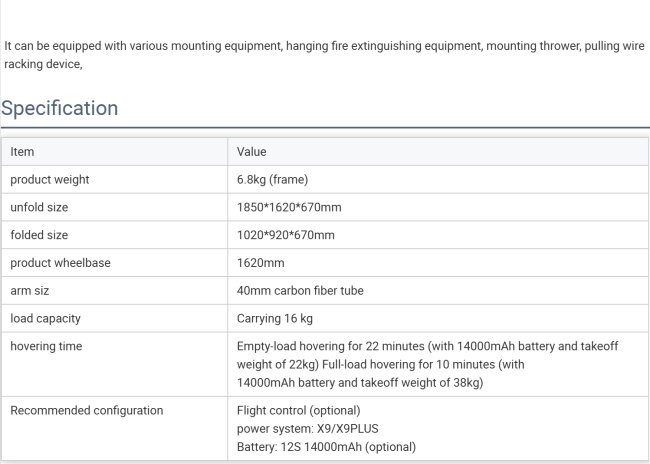Select the 40mm carbon fiber tube value
Image resolution: width=650 pixels, height=464 pixels.
[300, 291]
